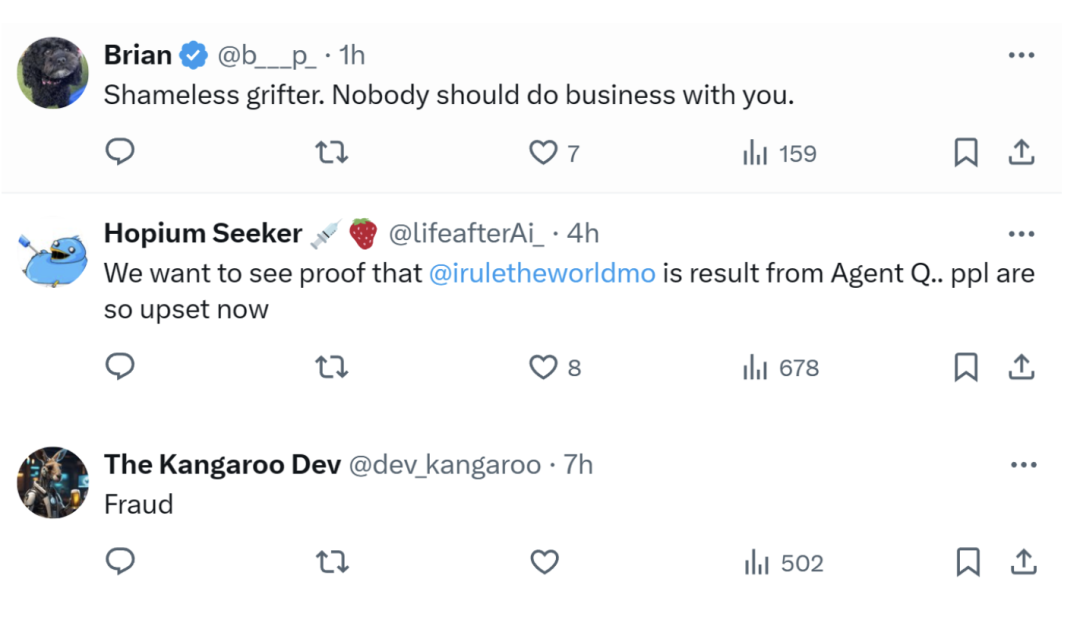The height and width of the screenshot is (623, 1080).
Task: Share Brian's tweet
Action: (1021, 153)
